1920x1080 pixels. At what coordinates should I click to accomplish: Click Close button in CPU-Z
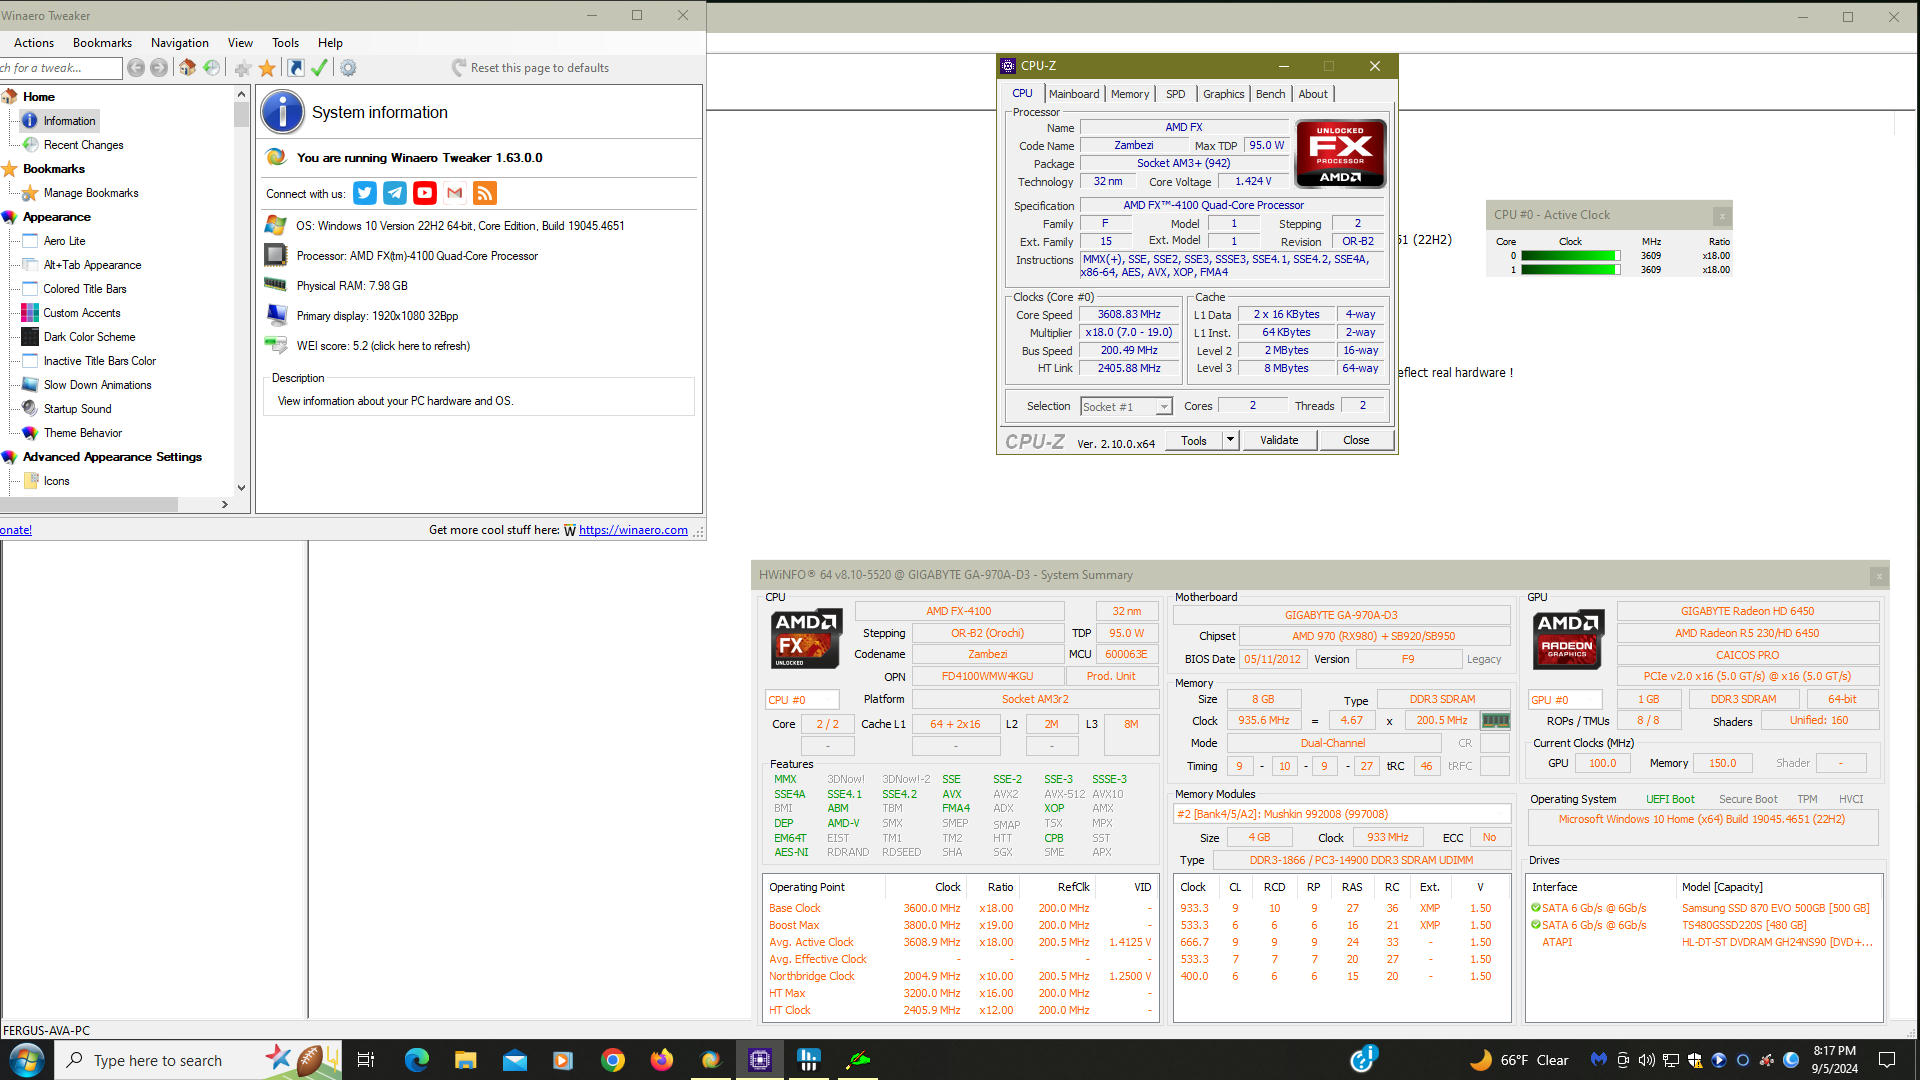1356,440
